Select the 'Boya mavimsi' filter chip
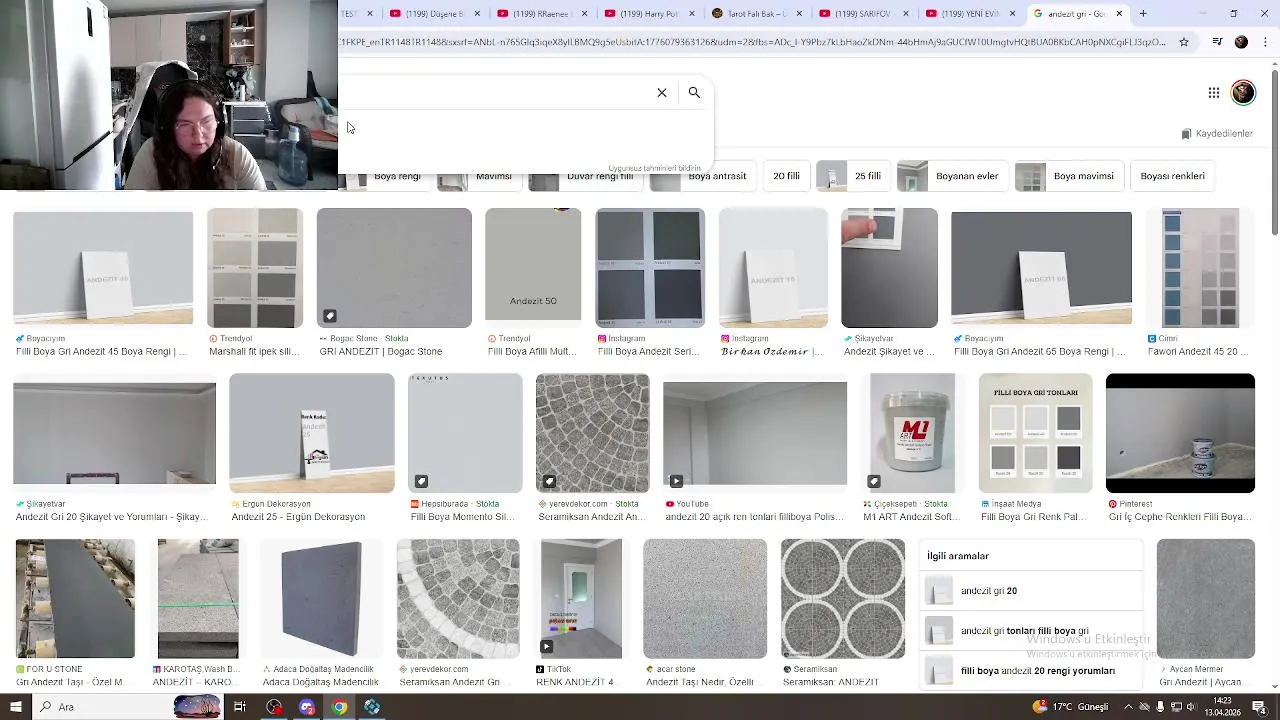The image size is (1280, 720). coord(1068,176)
